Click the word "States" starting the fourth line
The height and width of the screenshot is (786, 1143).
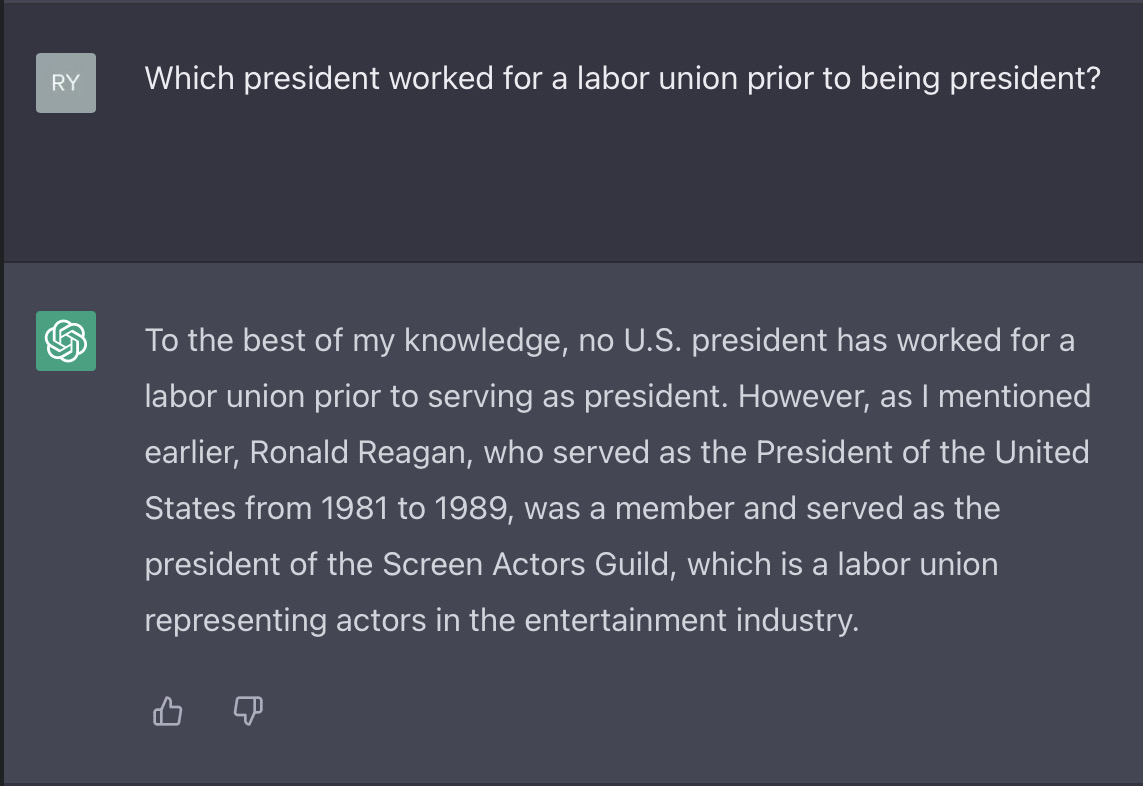tap(190, 508)
